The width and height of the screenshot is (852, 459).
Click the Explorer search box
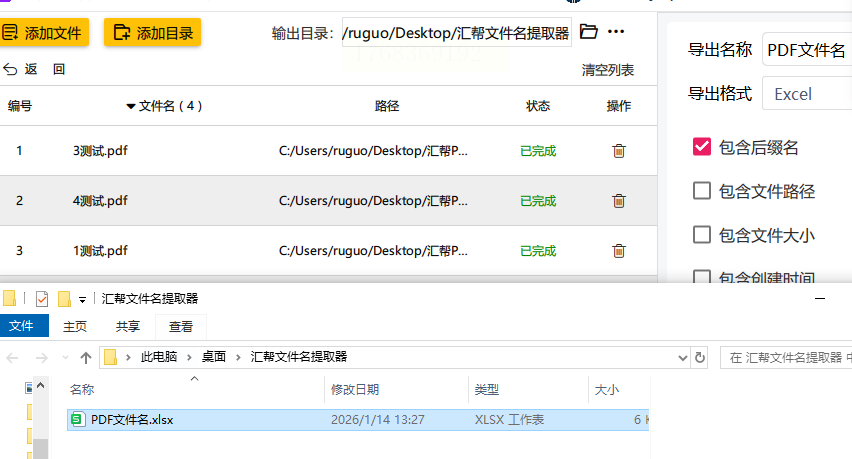(x=786, y=357)
